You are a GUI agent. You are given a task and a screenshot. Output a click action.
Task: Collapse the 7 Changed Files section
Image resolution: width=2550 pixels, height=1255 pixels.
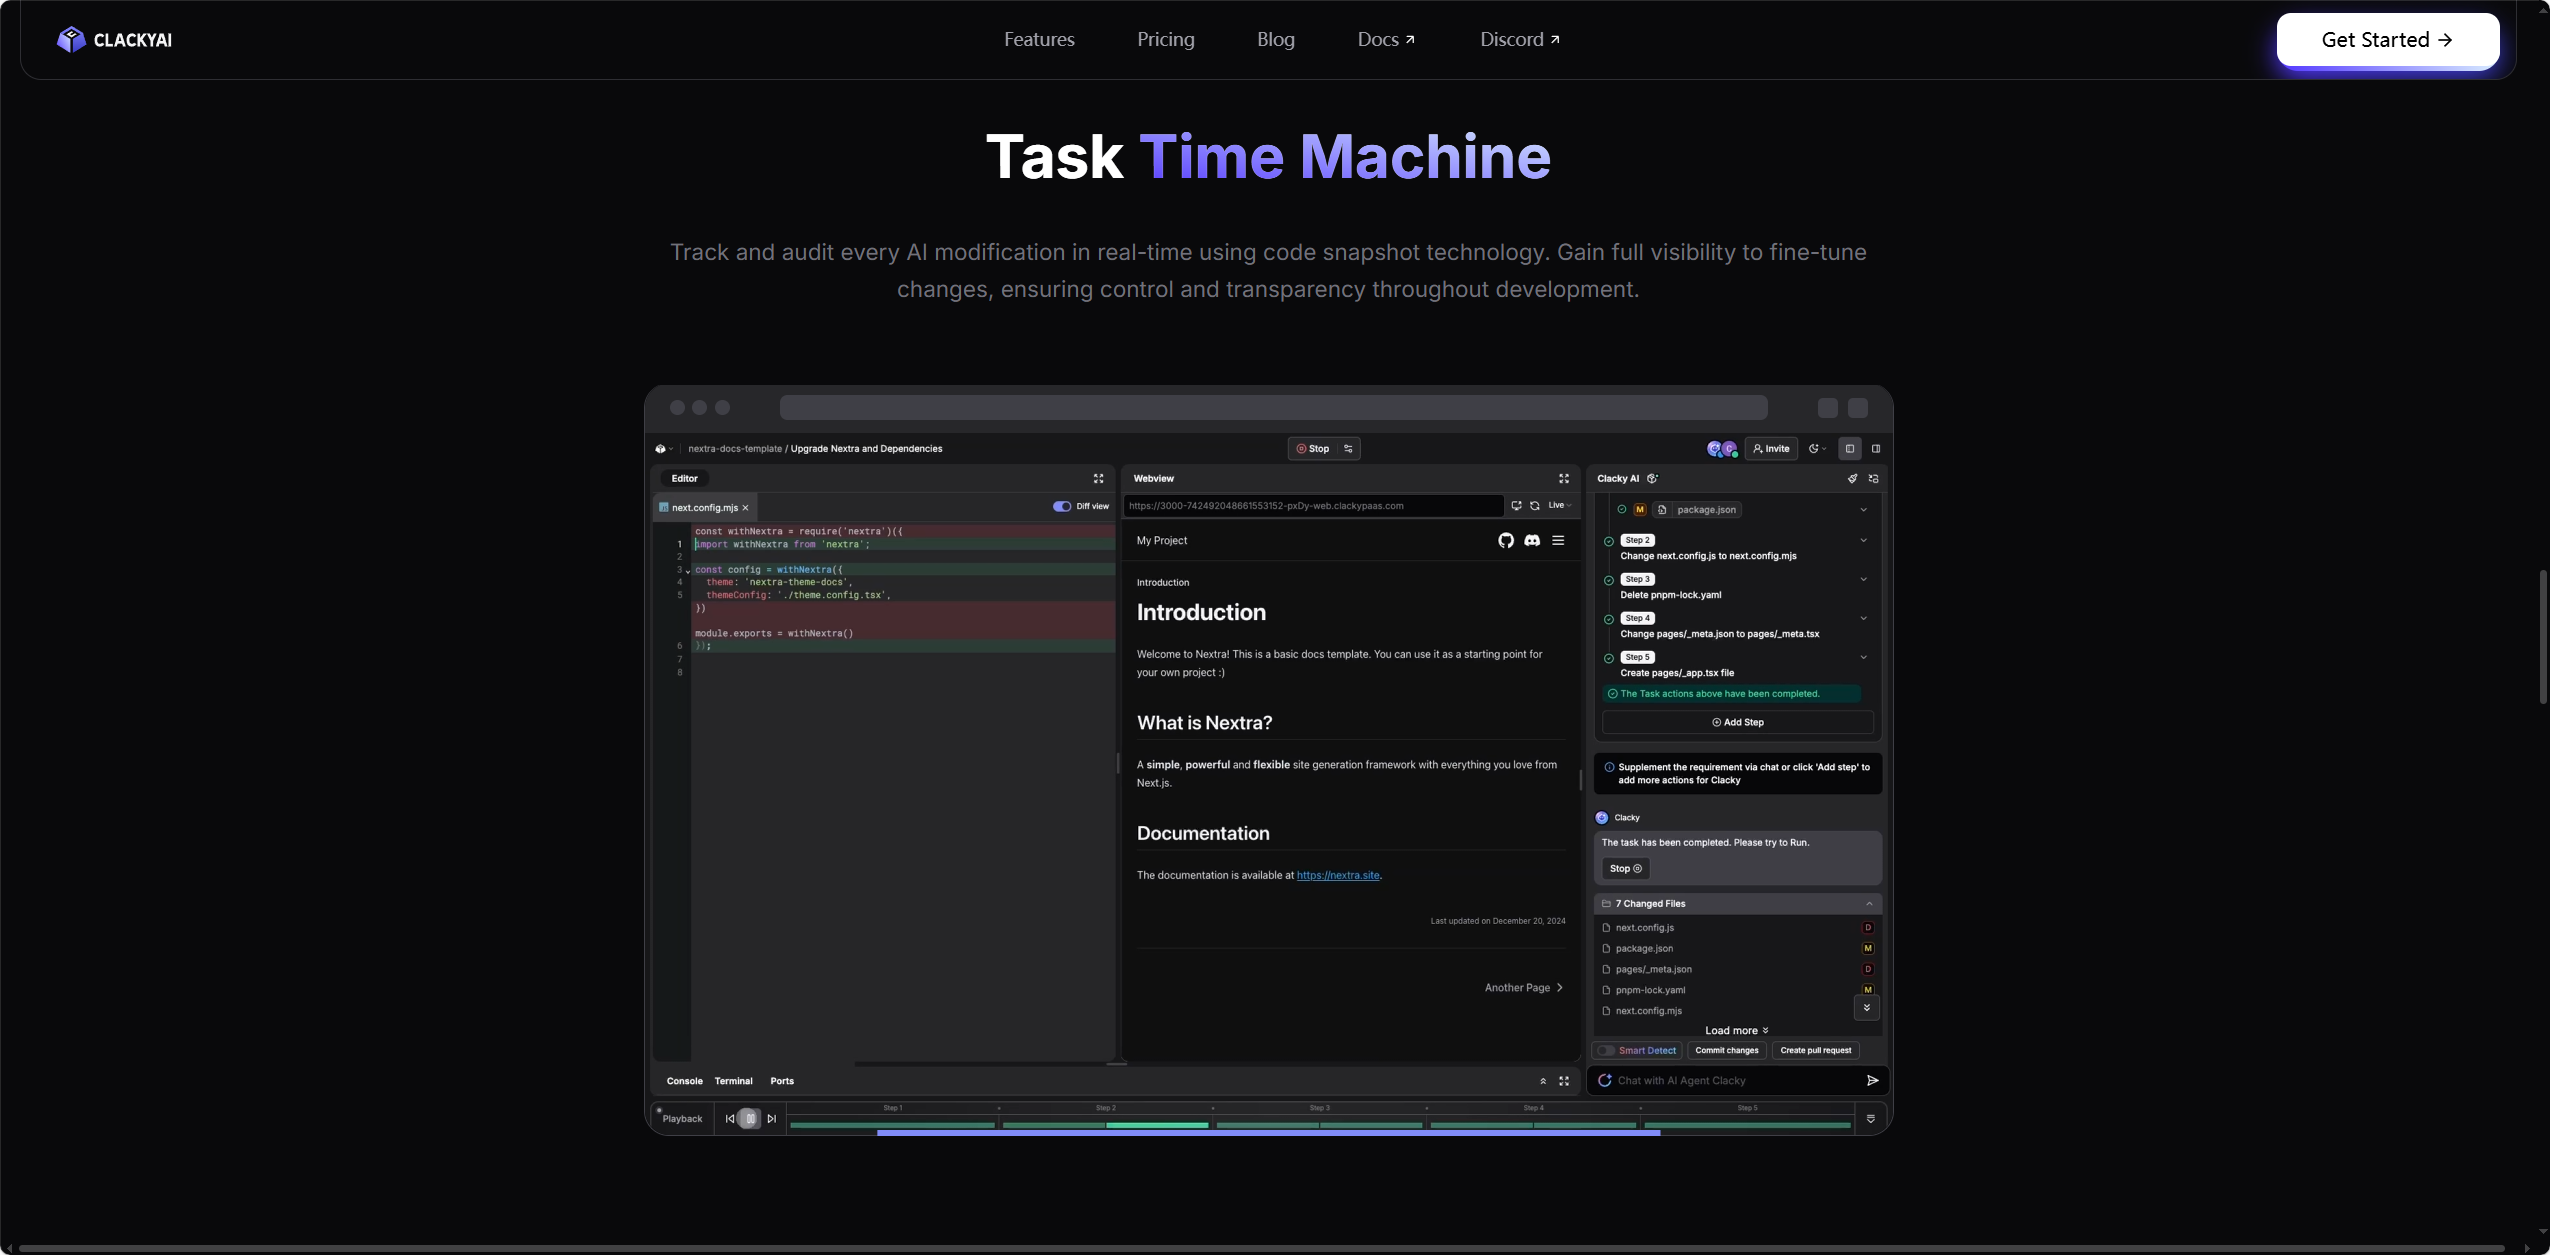[1869, 904]
